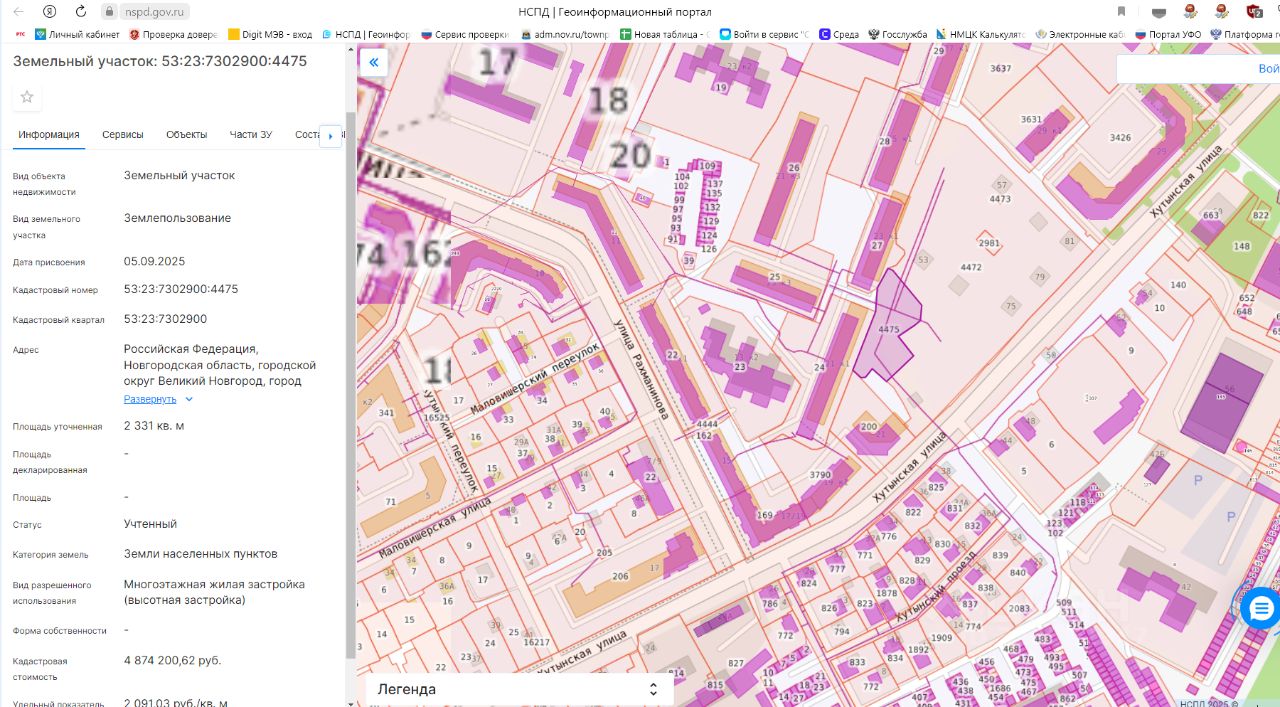Click the Yandex home button
The image size is (1280, 707).
click(x=50, y=12)
